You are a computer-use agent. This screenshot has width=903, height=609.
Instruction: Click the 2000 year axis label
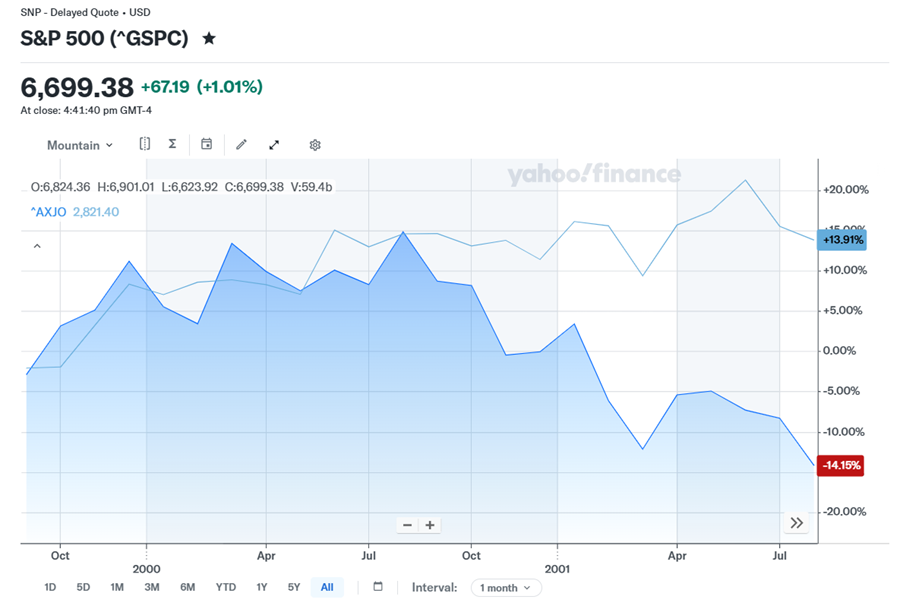[x=146, y=569]
